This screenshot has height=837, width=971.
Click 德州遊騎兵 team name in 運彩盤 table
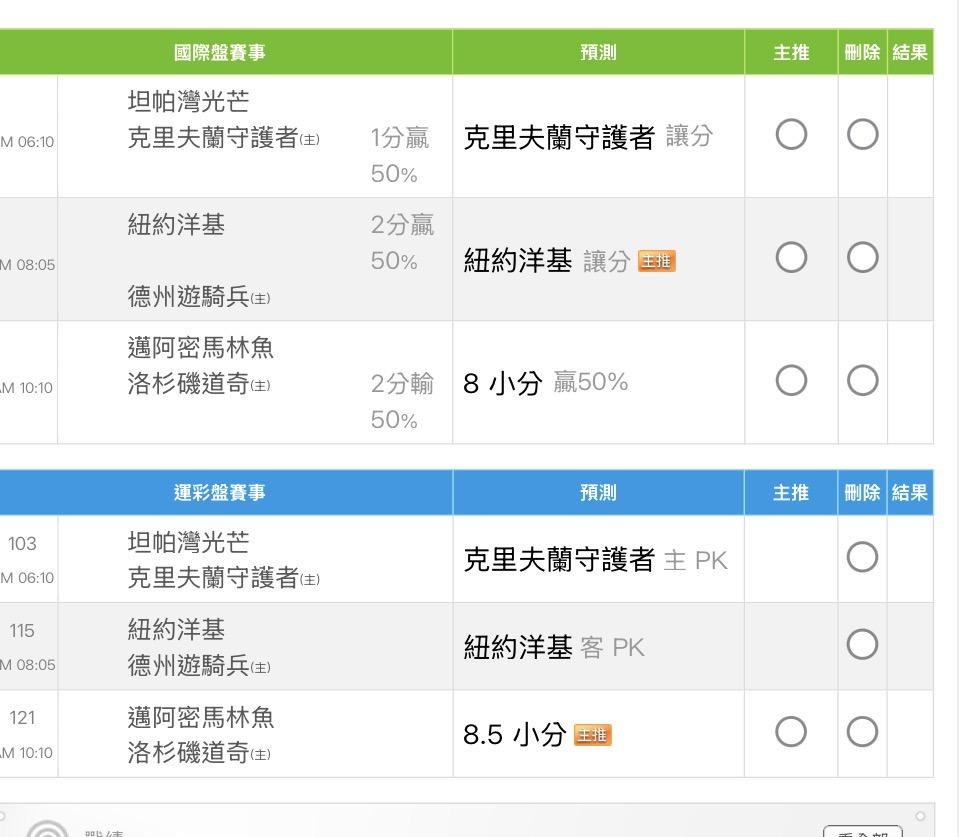(x=189, y=665)
